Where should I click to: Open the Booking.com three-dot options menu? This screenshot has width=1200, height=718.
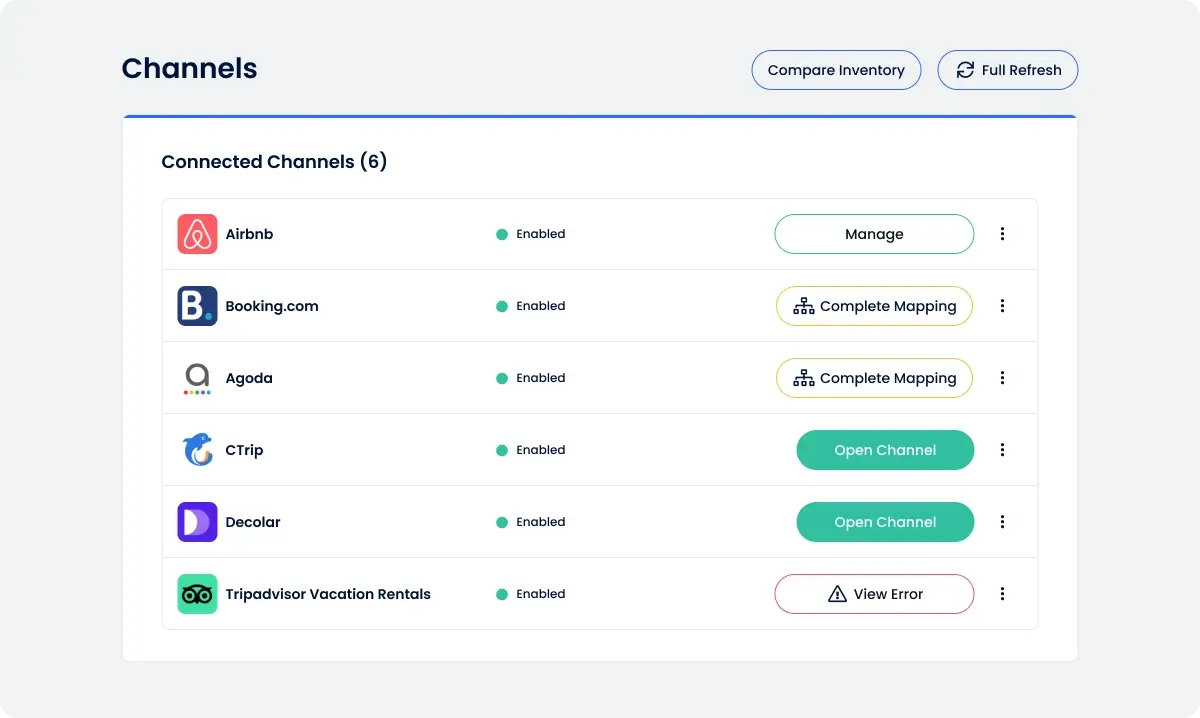[x=1002, y=306]
